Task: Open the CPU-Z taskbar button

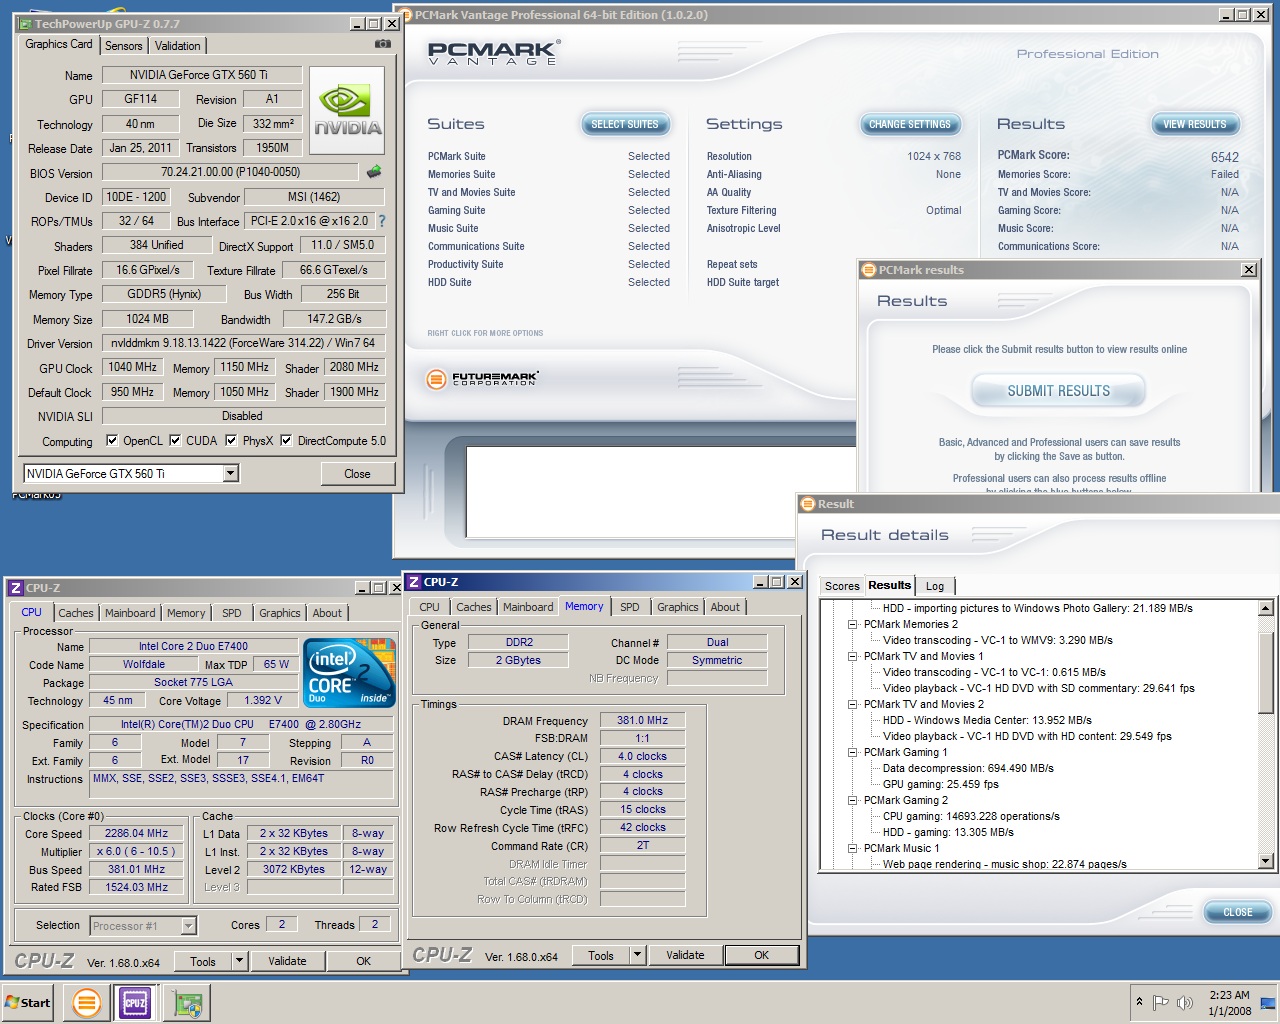Action: point(135,1003)
